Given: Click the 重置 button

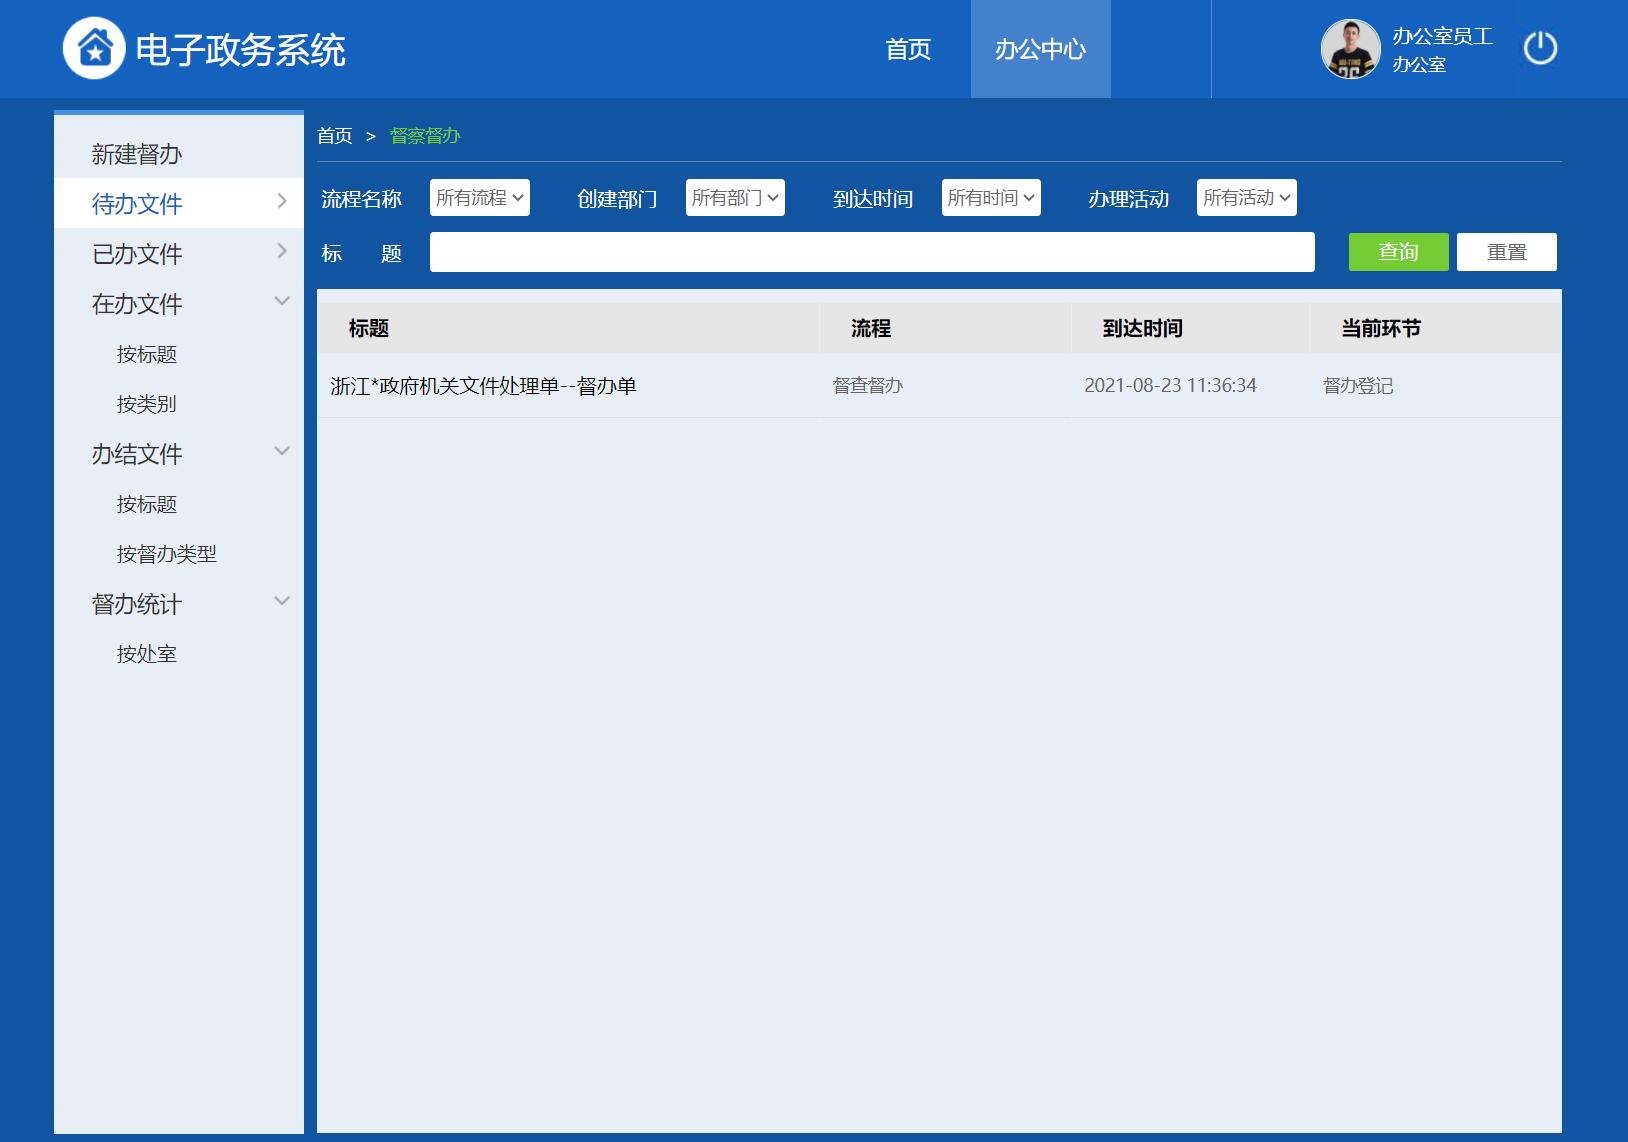Looking at the screenshot, I should (1506, 252).
